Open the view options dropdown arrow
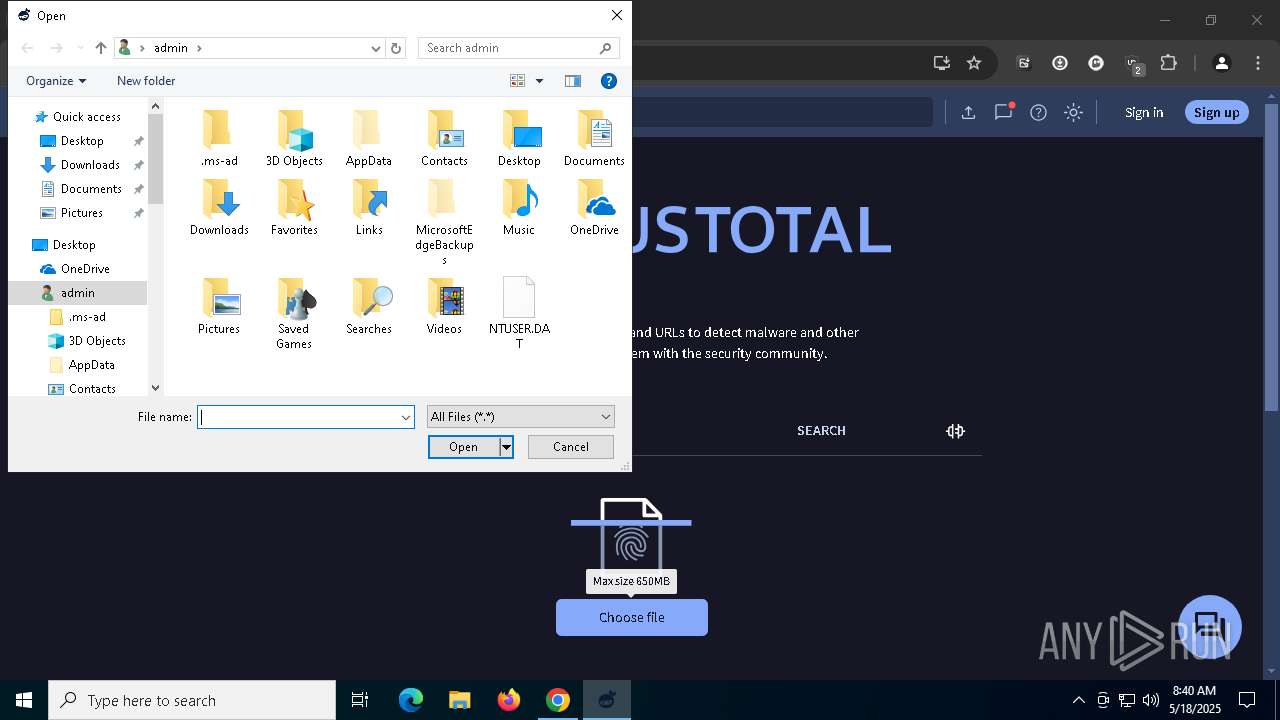Image resolution: width=1280 pixels, height=720 pixels. point(539,81)
